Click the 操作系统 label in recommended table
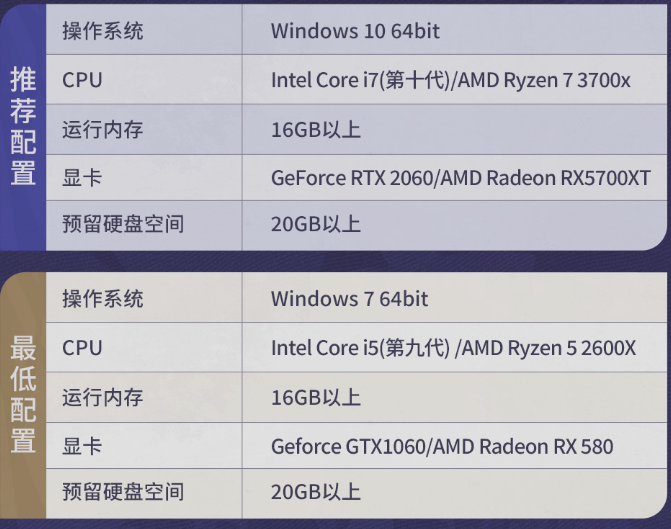671x529 pixels. click(103, 31)
